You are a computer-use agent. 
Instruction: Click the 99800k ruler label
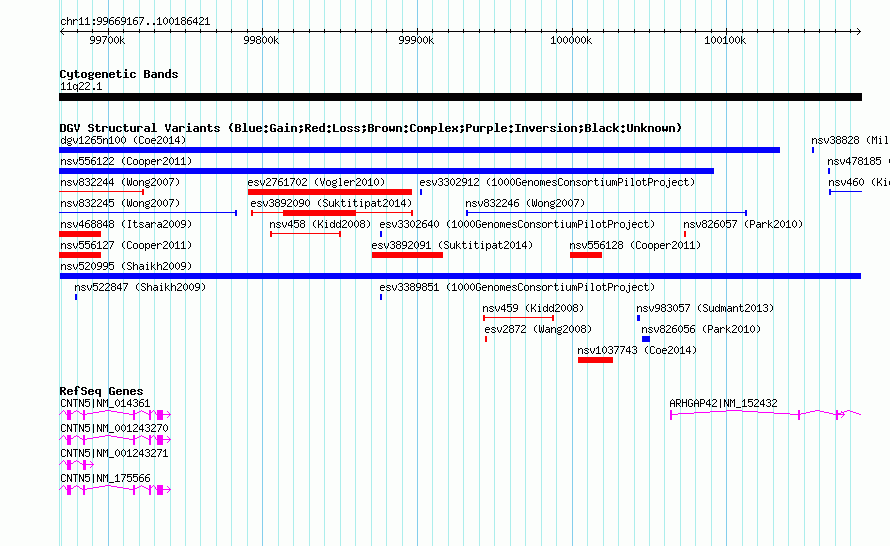click(261, 40)
